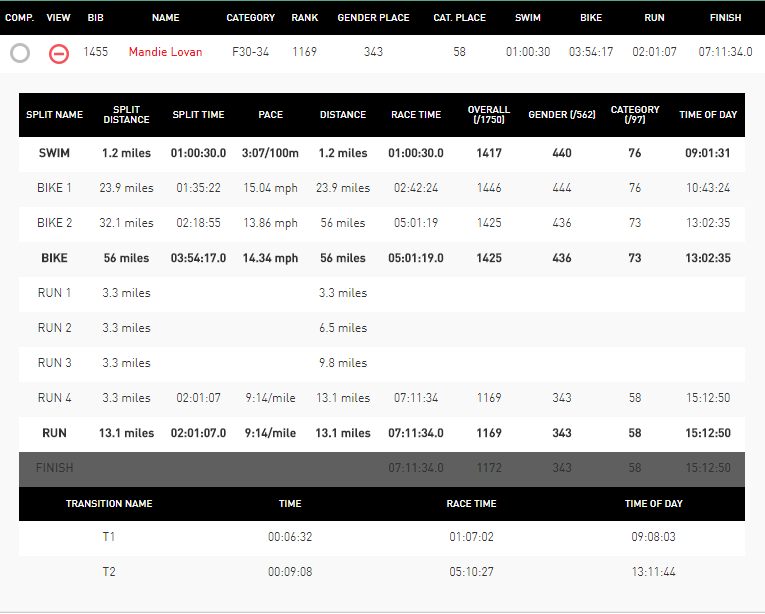
Task: Select T1 time of day 09:08:03
Action: click(653, 537)
